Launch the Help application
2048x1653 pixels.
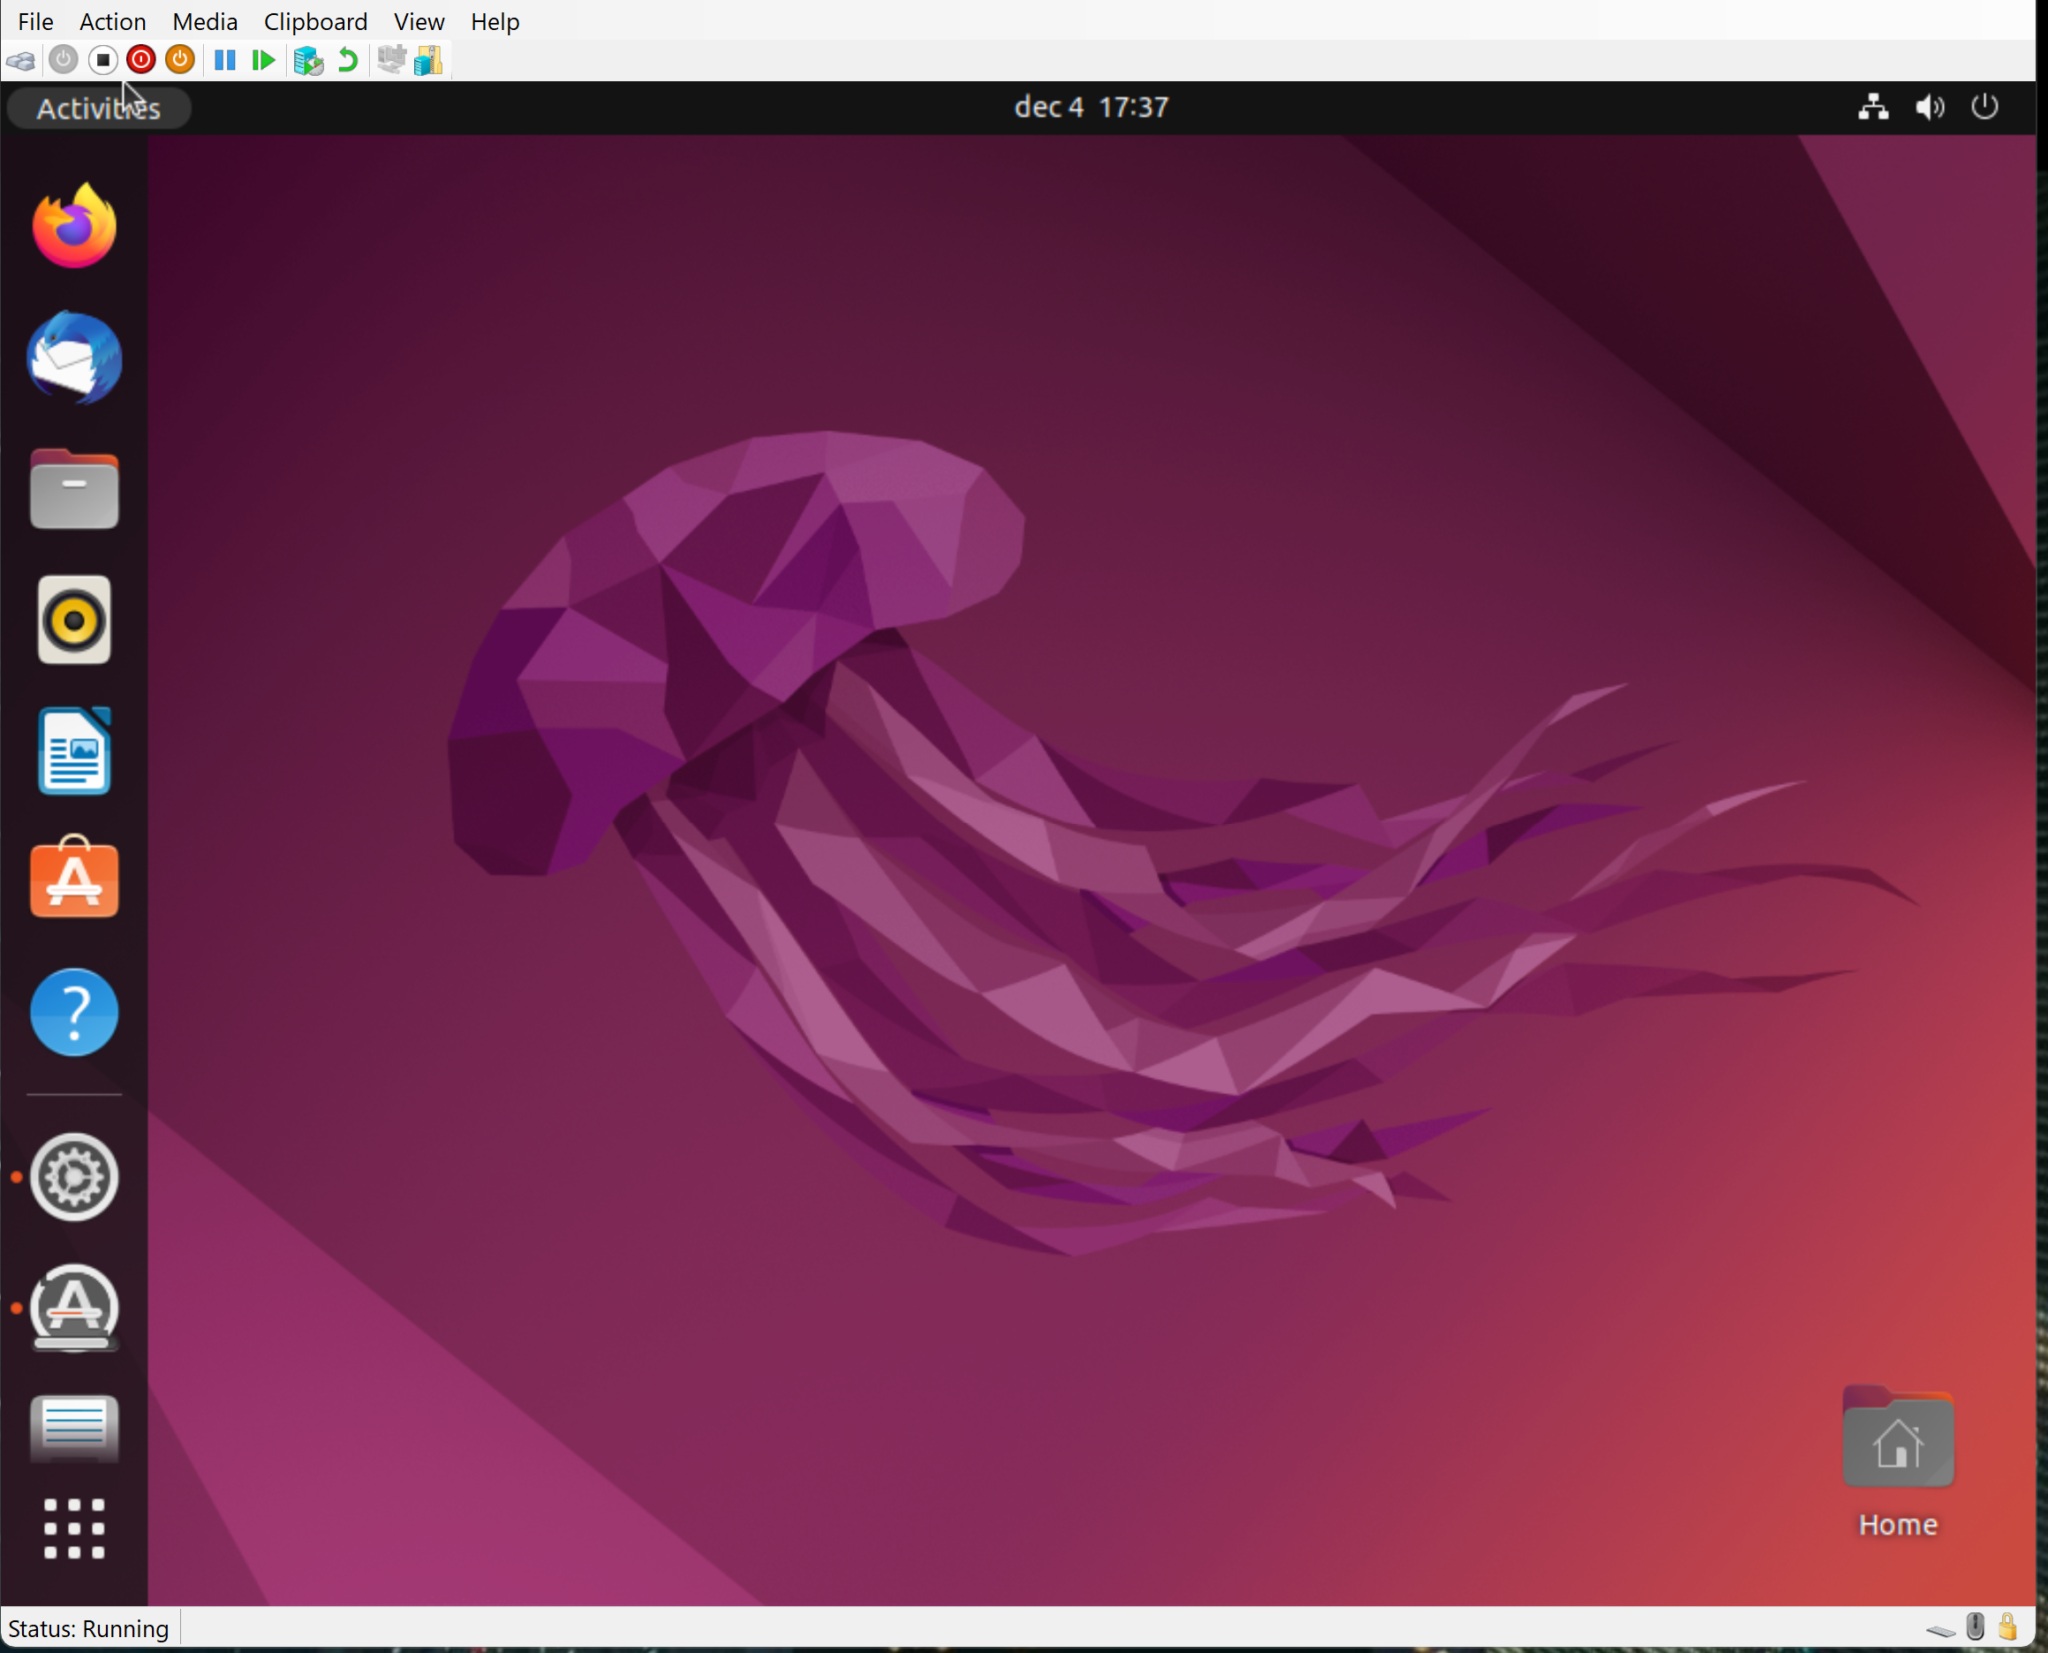(73, 1012)
